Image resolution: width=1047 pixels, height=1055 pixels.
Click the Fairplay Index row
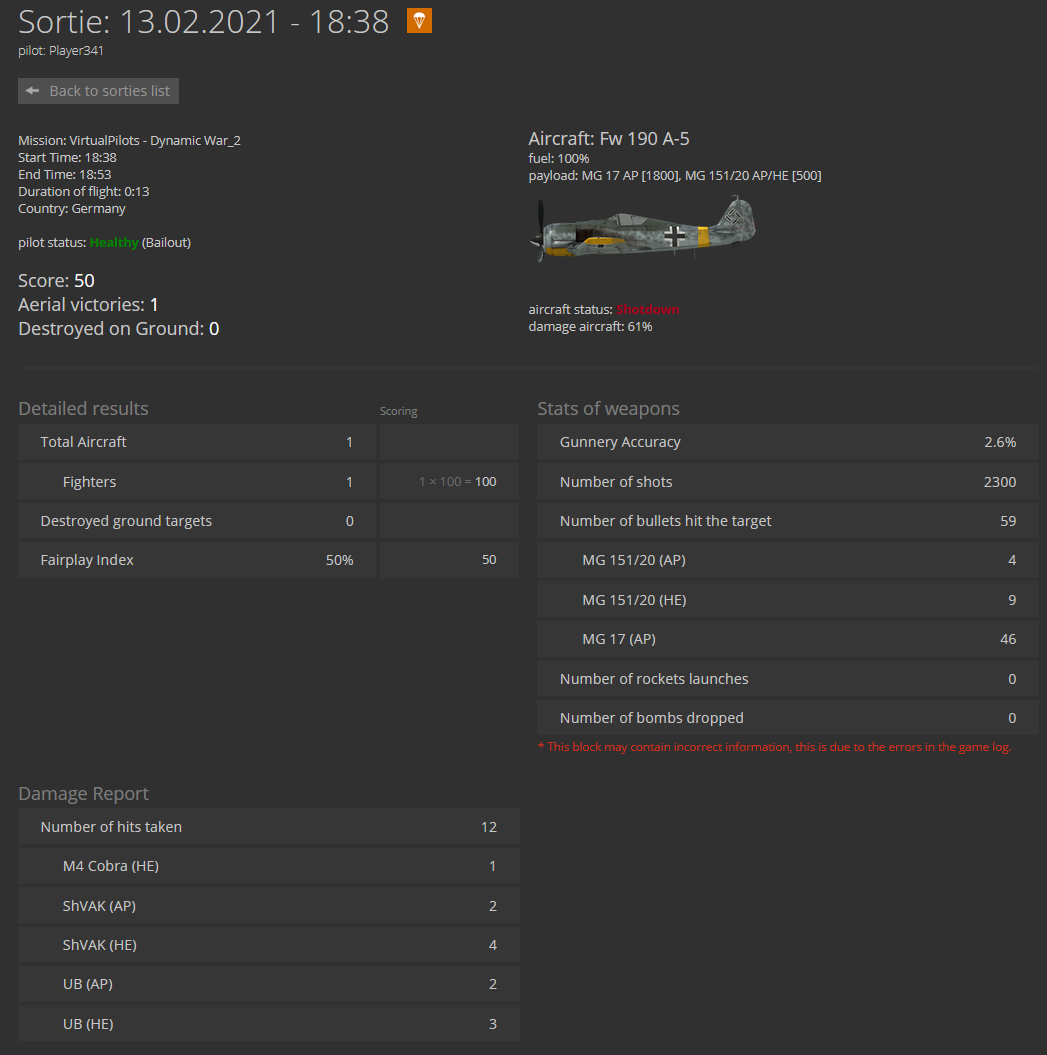click(x=196, y=560)
